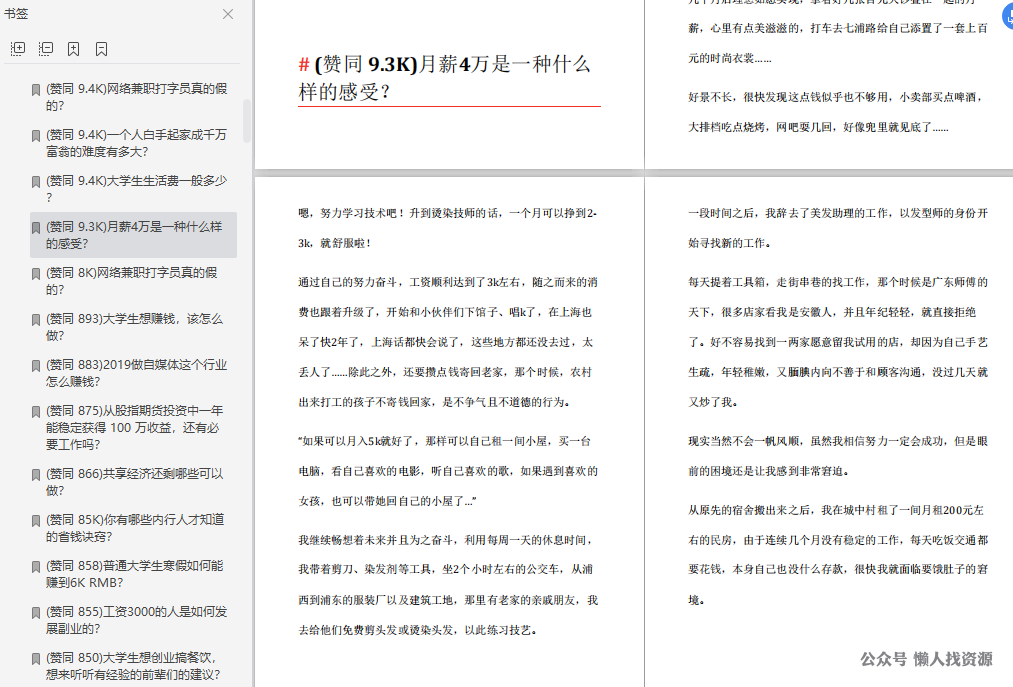
Task: Click the blue floating button at top right
Action: tap(1008, 16)
